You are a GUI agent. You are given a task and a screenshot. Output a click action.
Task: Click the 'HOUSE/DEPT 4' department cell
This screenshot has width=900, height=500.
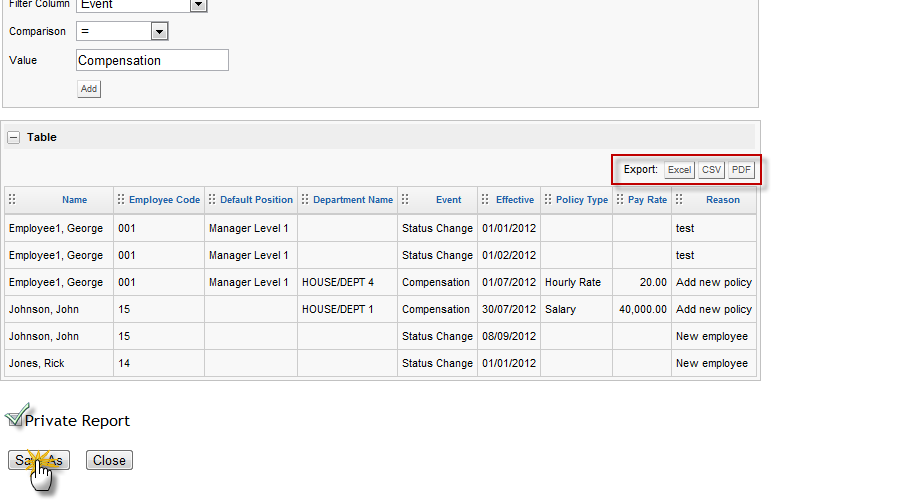click(x=347, y=282)
